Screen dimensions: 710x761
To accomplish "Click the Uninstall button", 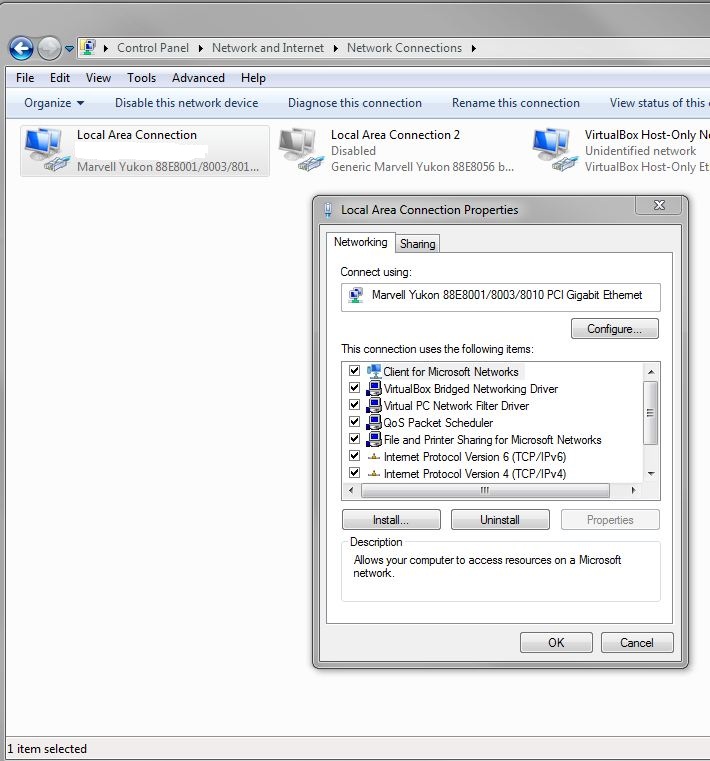I will [500, 520].
